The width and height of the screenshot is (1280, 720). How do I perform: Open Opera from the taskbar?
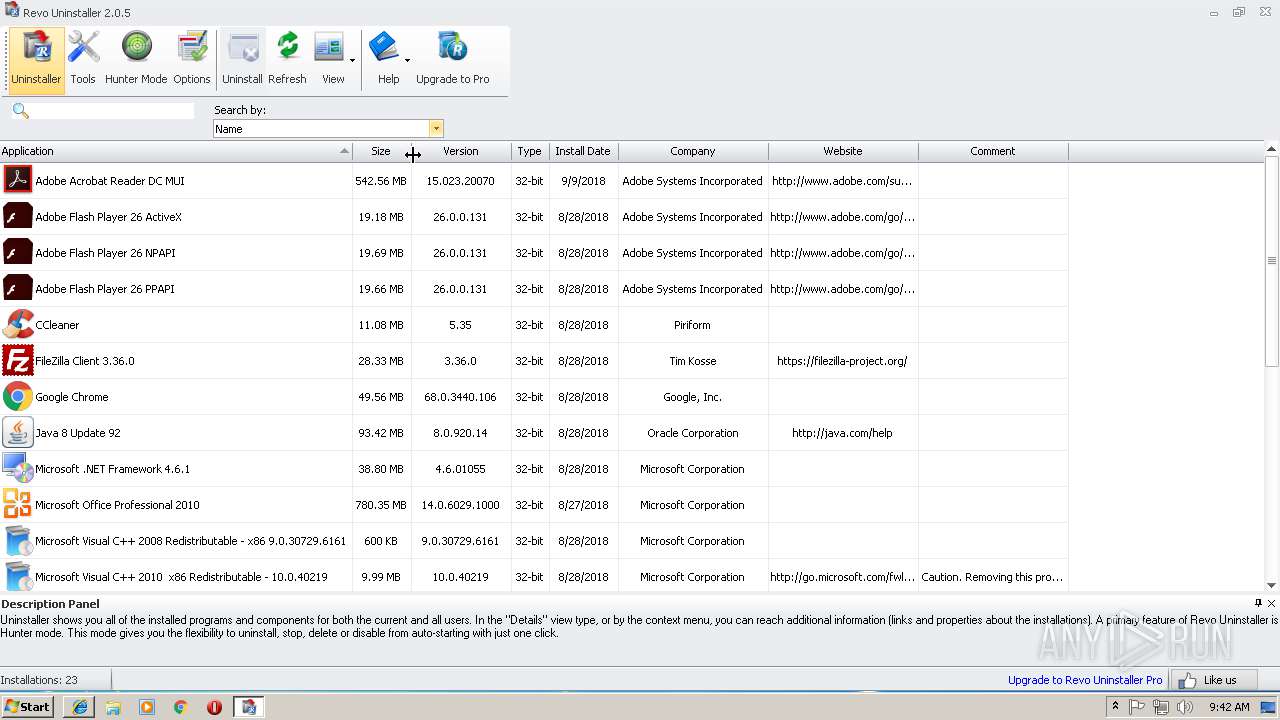pyautogui.click(x=214, y=707)
